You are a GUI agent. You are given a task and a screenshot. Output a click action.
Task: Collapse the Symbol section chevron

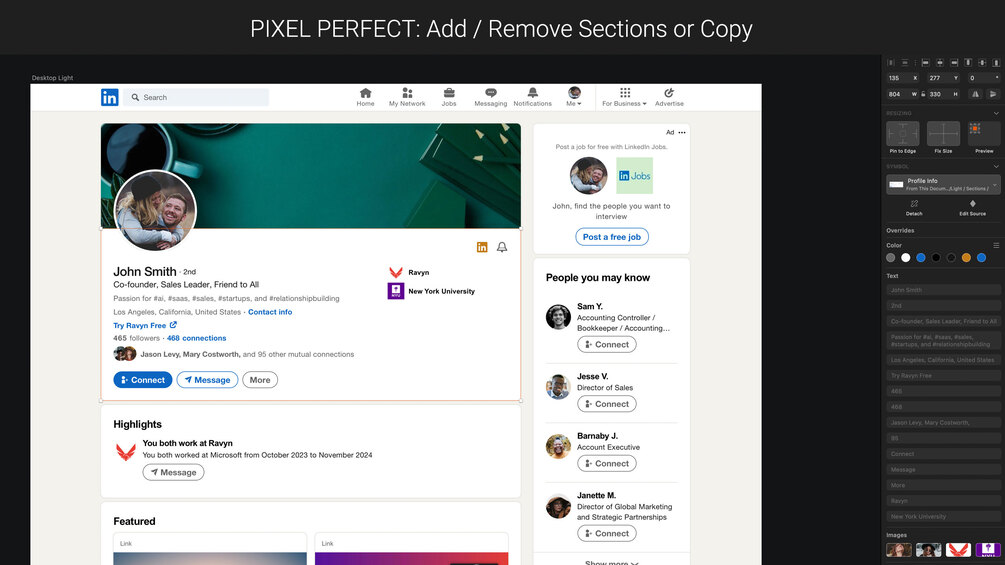click(996, 167)
